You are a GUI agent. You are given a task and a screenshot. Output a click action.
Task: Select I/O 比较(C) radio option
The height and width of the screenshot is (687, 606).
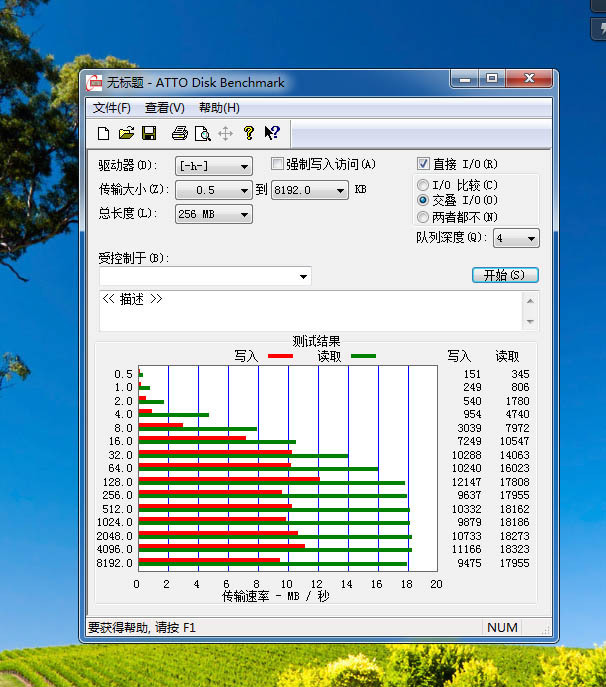click(x=422, y=185)
